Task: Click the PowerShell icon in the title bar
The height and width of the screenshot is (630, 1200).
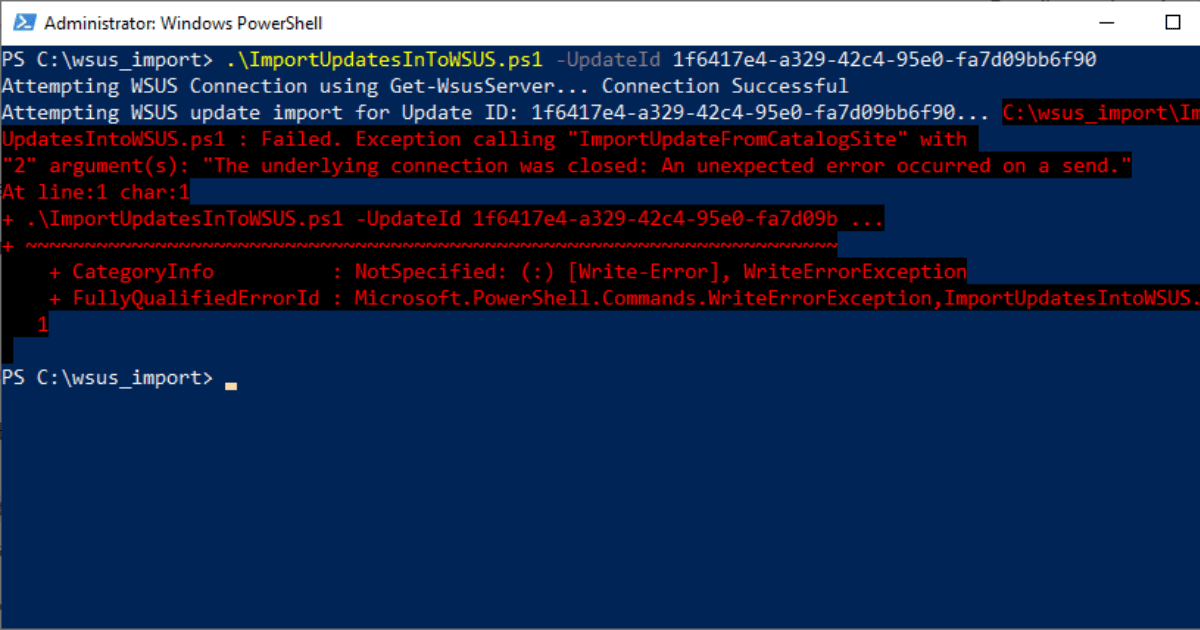Action: click(x=23, y=22)
